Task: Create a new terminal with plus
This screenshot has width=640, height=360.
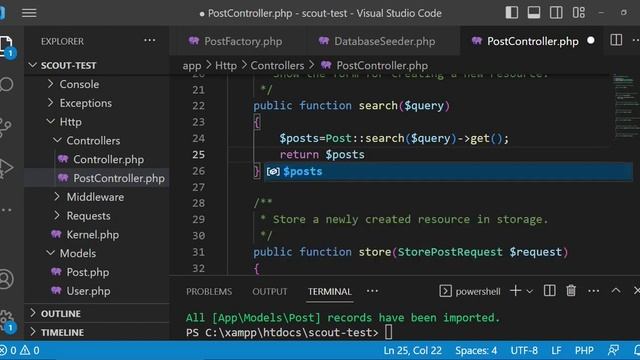Action: (x=516, y=291)
